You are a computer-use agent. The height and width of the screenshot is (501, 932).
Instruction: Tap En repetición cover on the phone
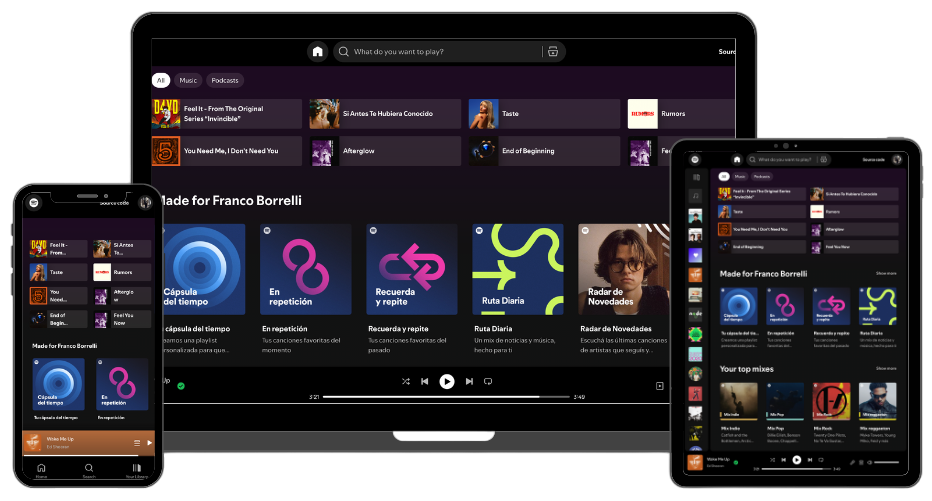[x=122, y=384]
